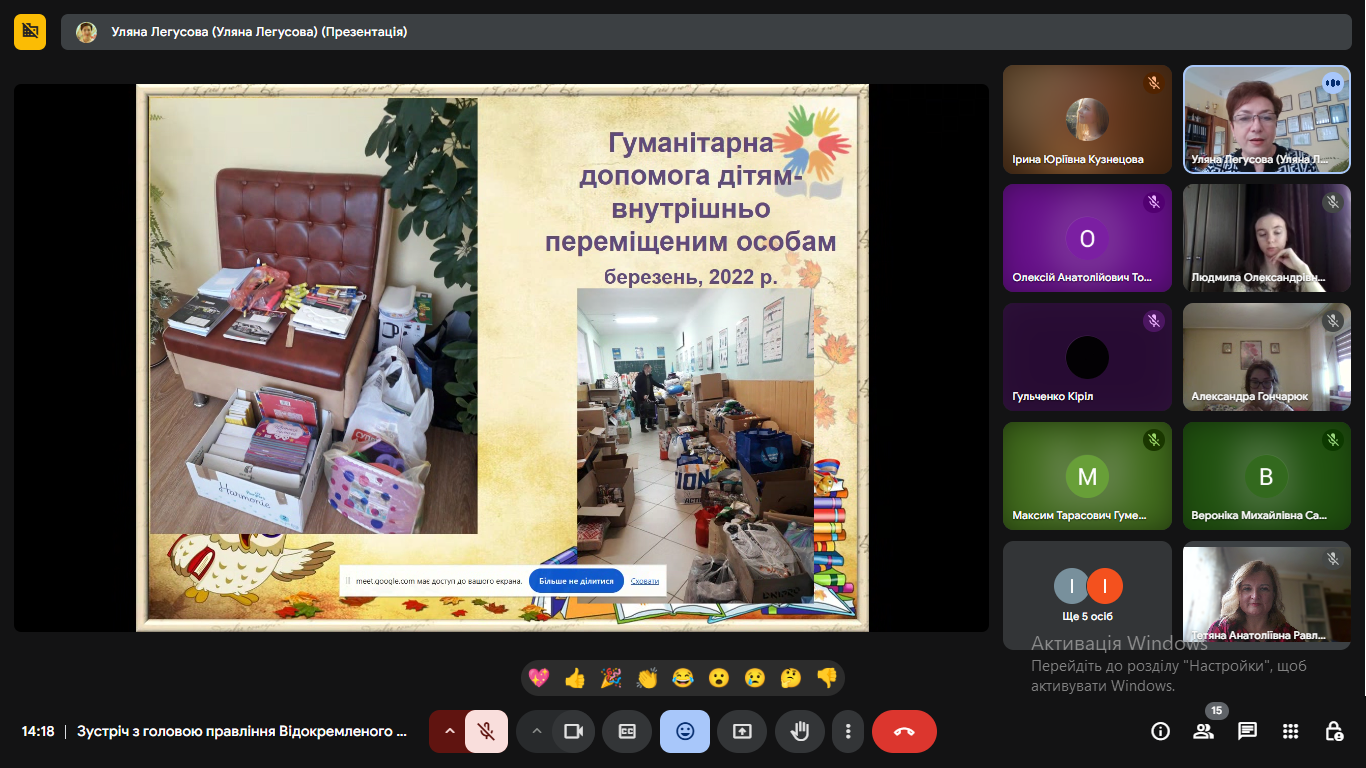This screenshot has width=1366, height=768.
Task: Click presentation title 'Уляна Легусова (Презентація)'
Action: coord(259,32)
